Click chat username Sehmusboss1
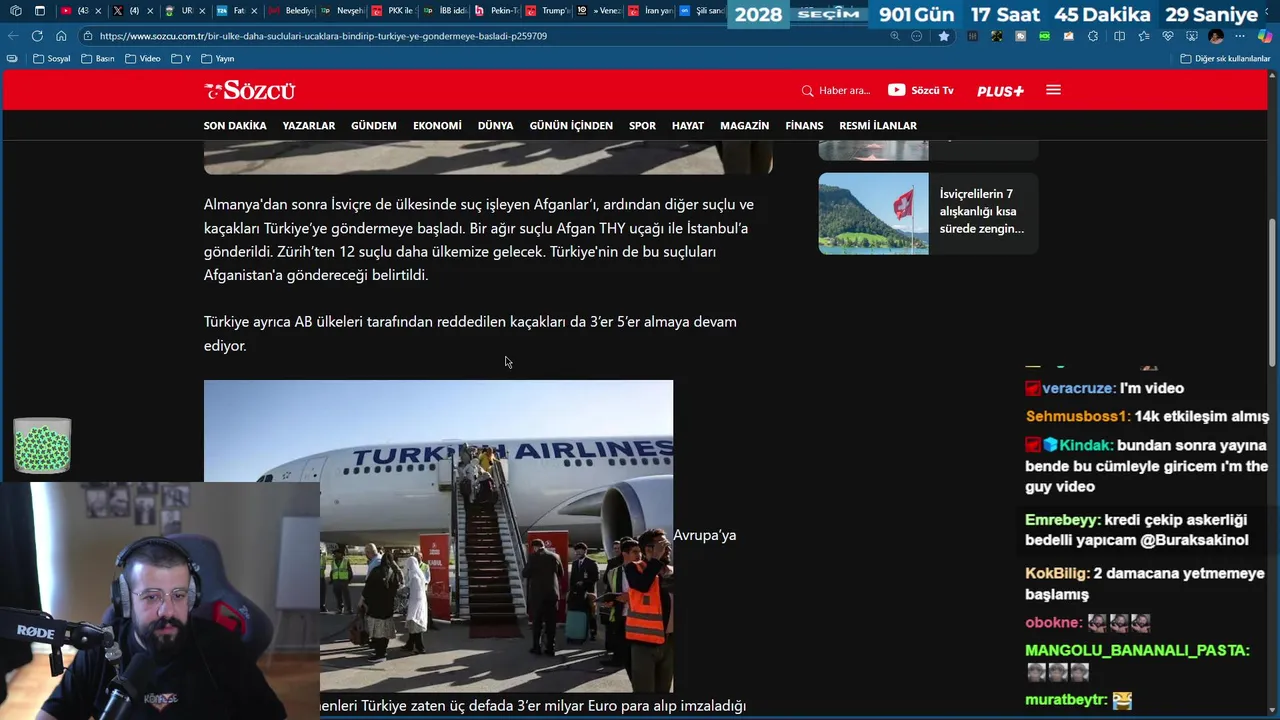The image size is (1280, 720). [1078, 416]
